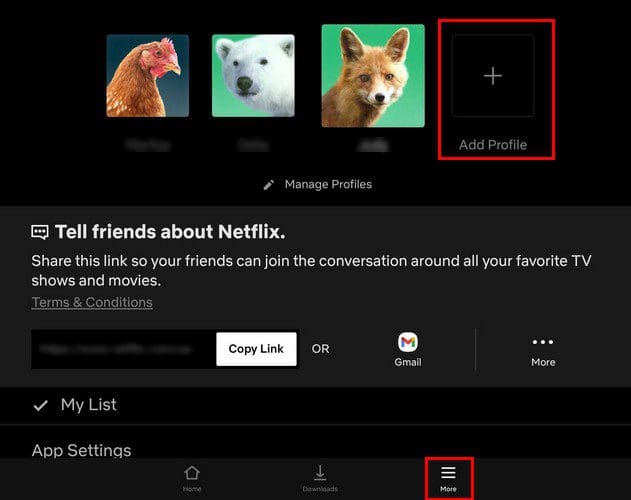Open the Downloads tab
The height and width of the screenshot is (500, 631).
tap(320, 479)
